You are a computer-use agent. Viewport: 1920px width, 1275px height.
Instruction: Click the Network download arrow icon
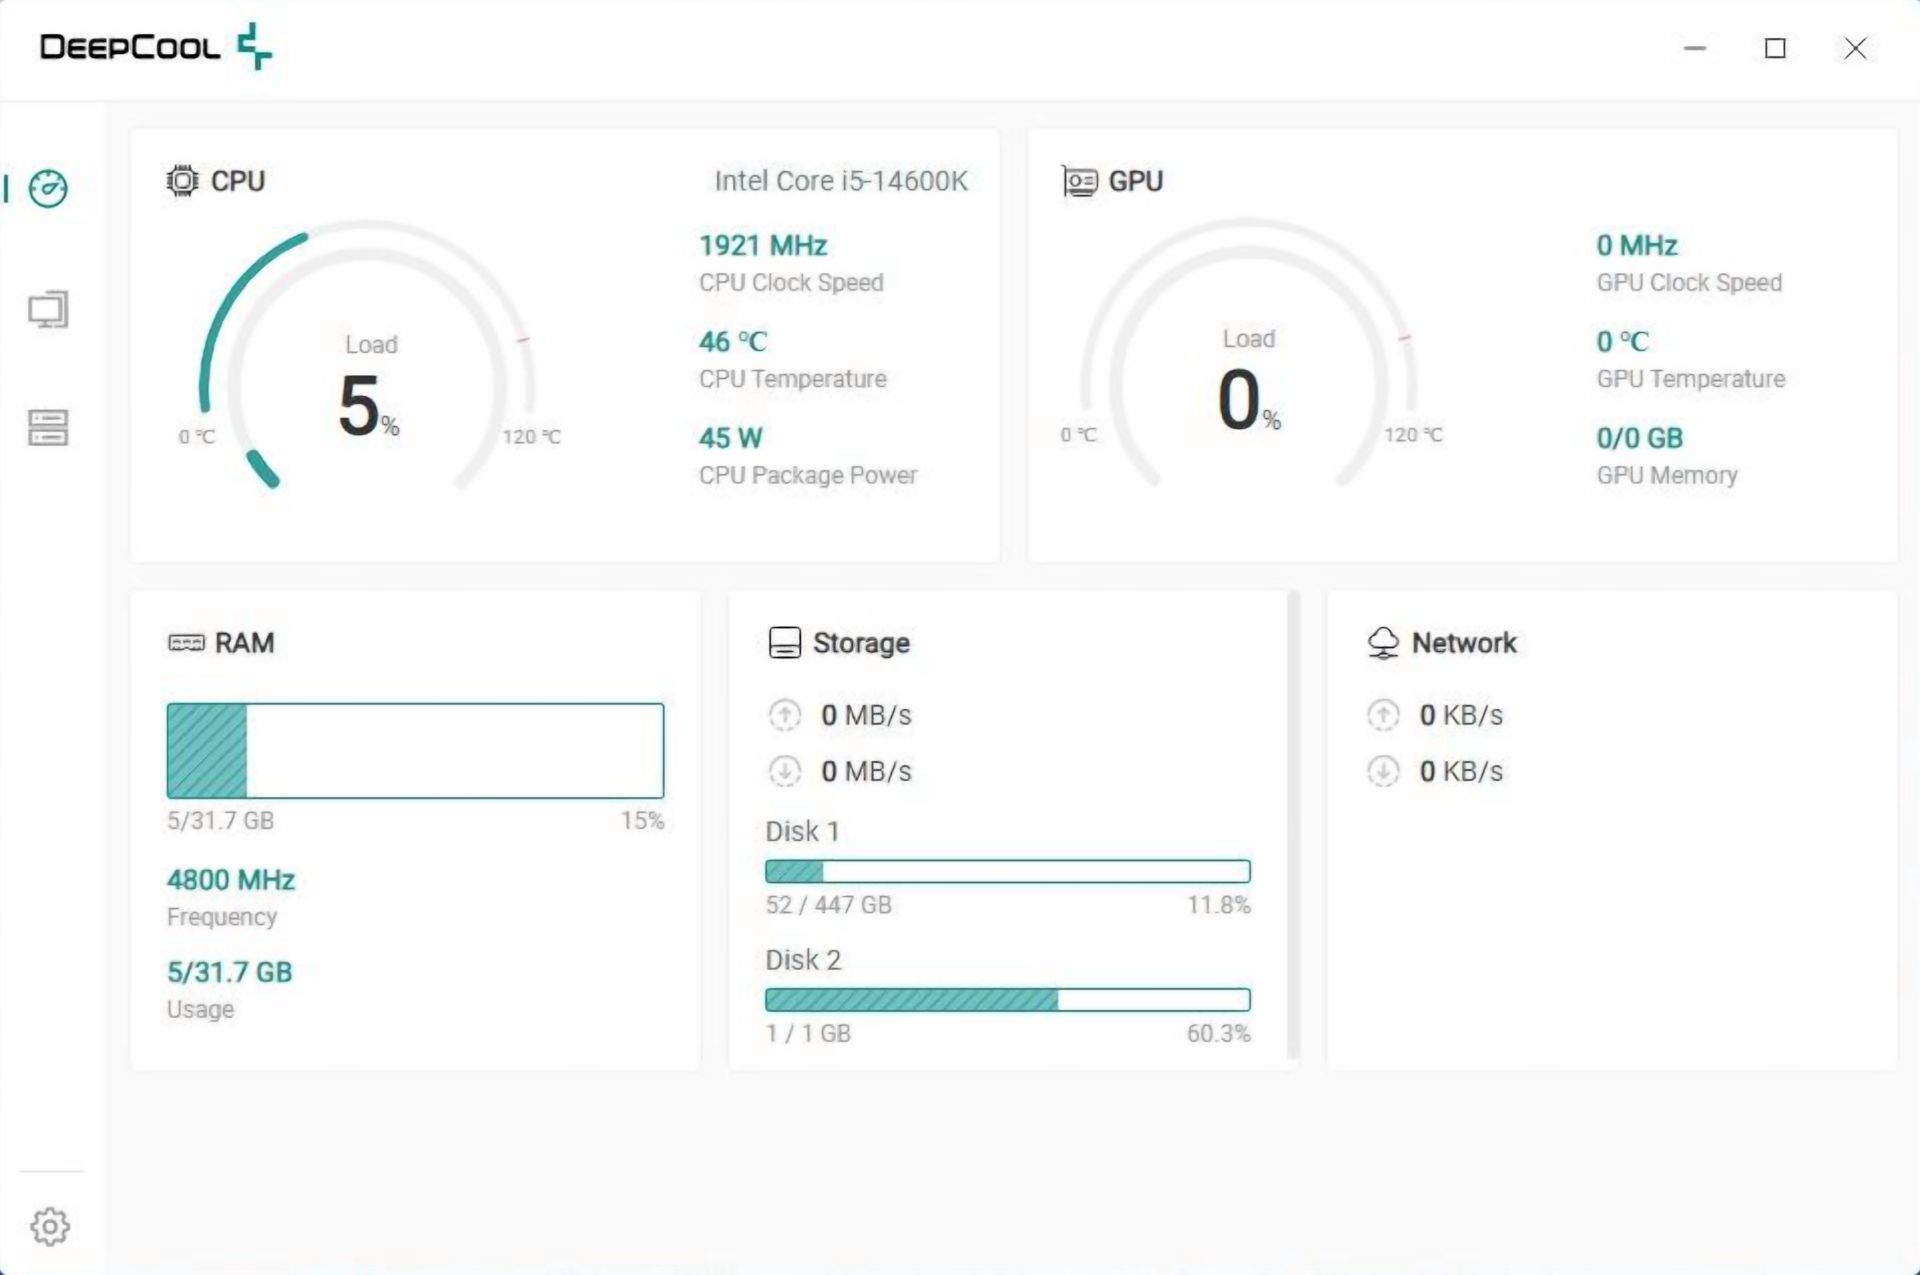[1383, 771]
